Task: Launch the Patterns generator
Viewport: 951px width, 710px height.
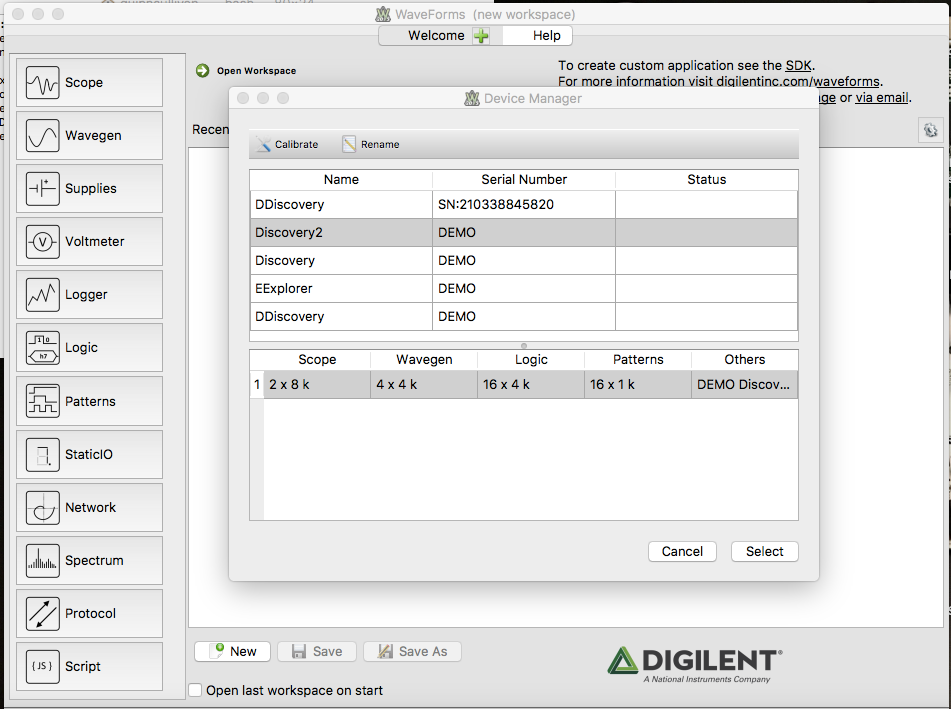Action: pos(90,401)
